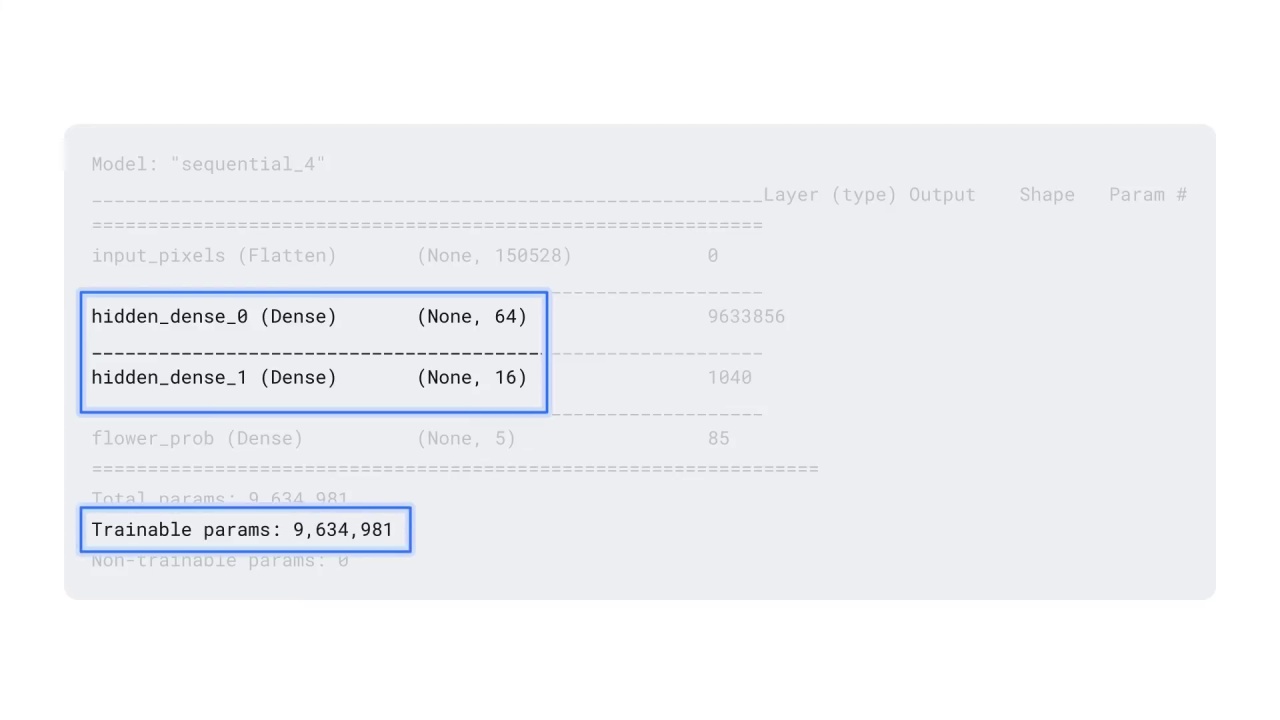Click the 9633856 parameter count
The width and height of the screenshot is (1280, 720).
click(746, 317)
